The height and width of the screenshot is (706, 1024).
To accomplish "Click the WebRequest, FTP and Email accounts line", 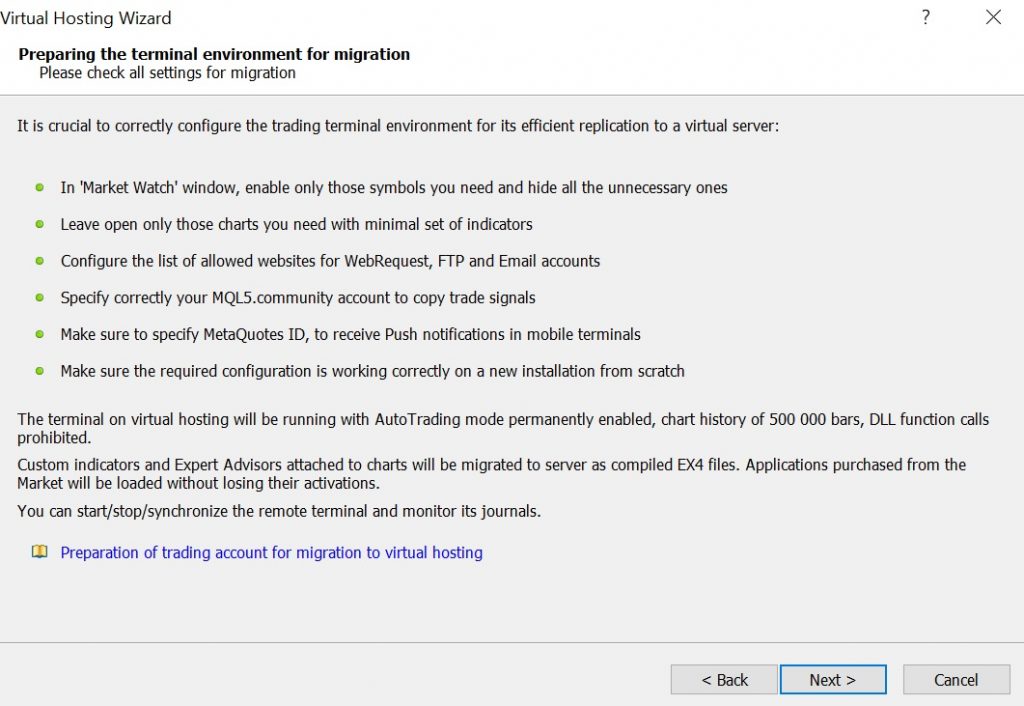I will (x=330, y=261).
